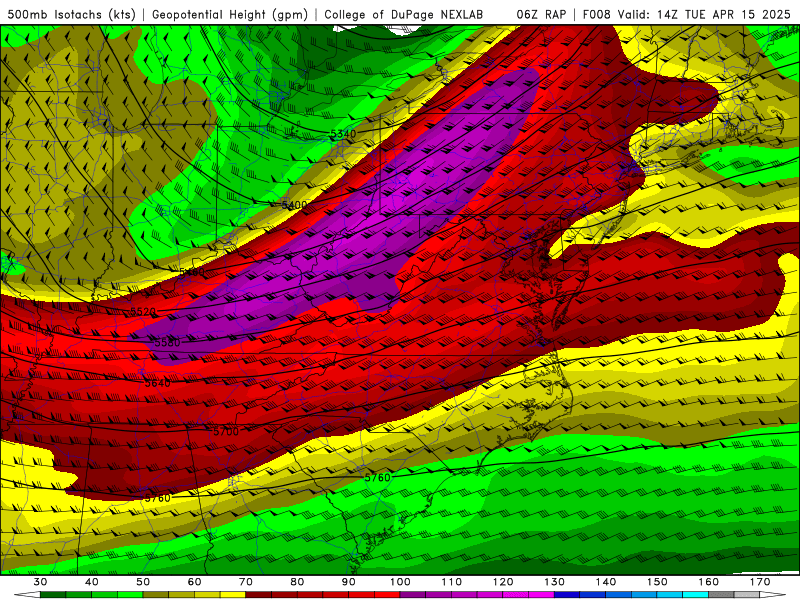Click the 'College of DuPage NEXLAB' label

tap(404, 14)
